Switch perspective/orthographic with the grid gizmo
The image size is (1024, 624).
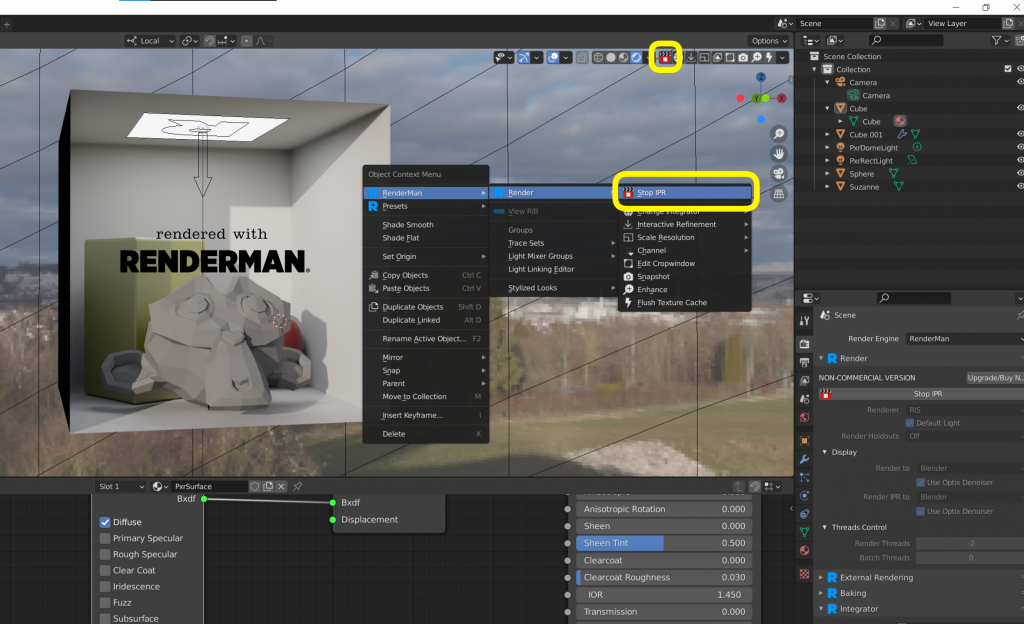click(x=778, y=194)
